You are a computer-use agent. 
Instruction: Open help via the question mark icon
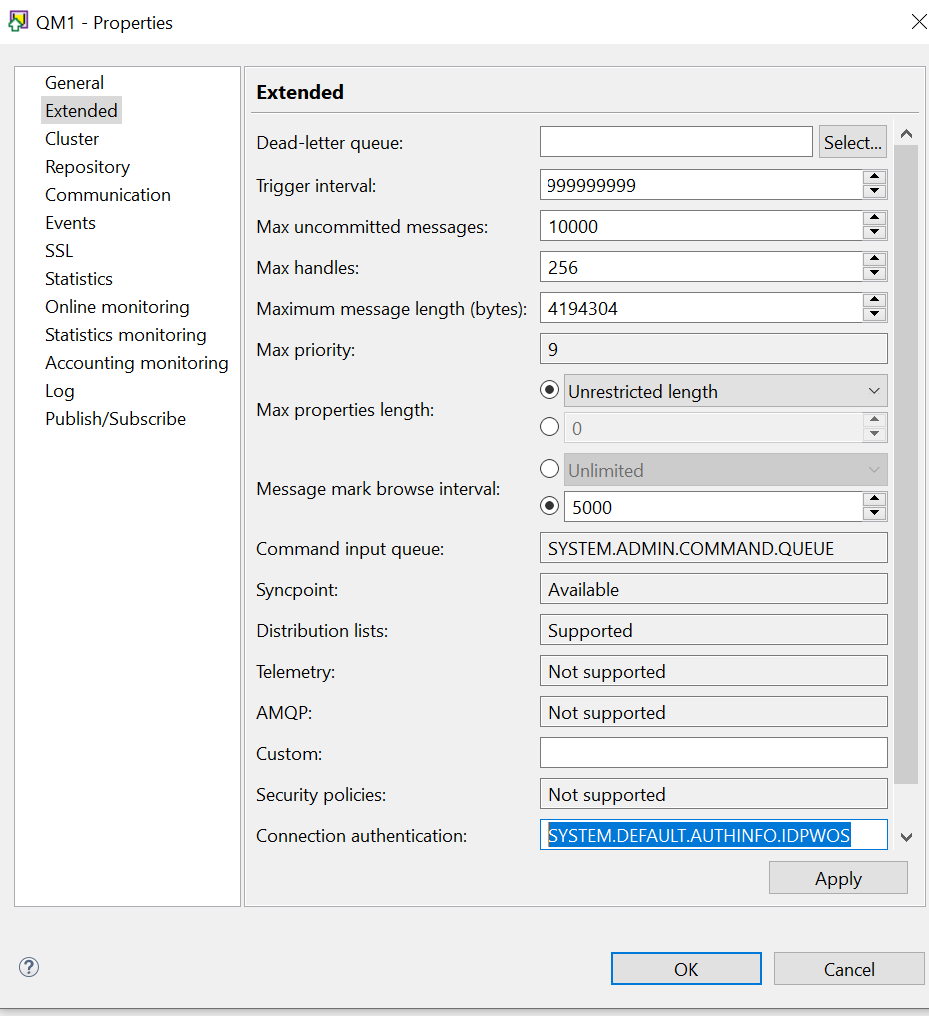28,967
